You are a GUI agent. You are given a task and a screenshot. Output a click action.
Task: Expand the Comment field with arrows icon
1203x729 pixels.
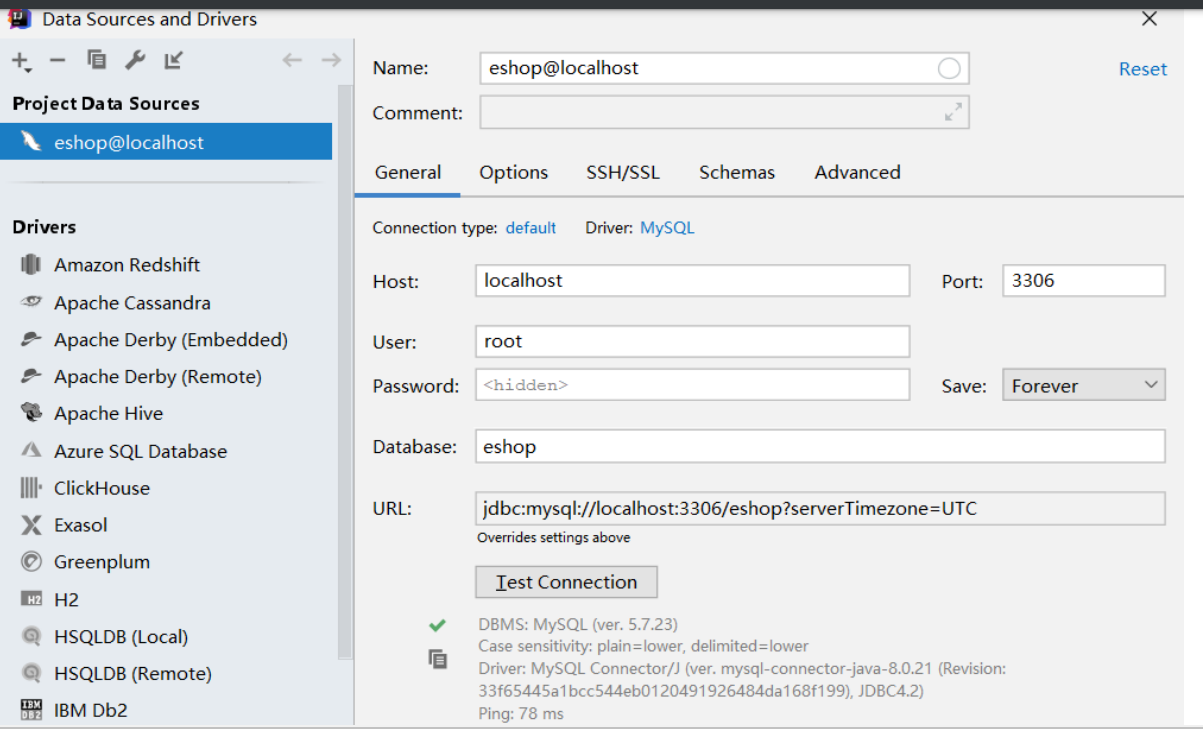pyautogui.click(x=953, y=112)
